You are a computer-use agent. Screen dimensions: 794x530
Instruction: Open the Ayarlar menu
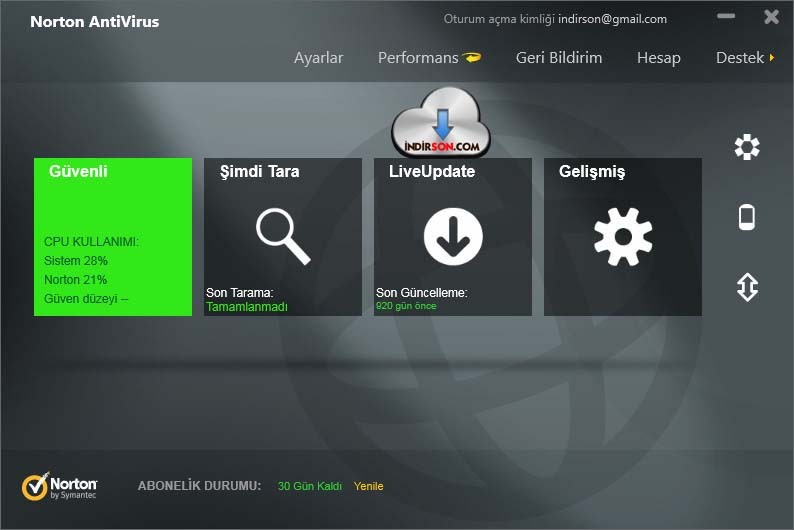click(319, 58)
